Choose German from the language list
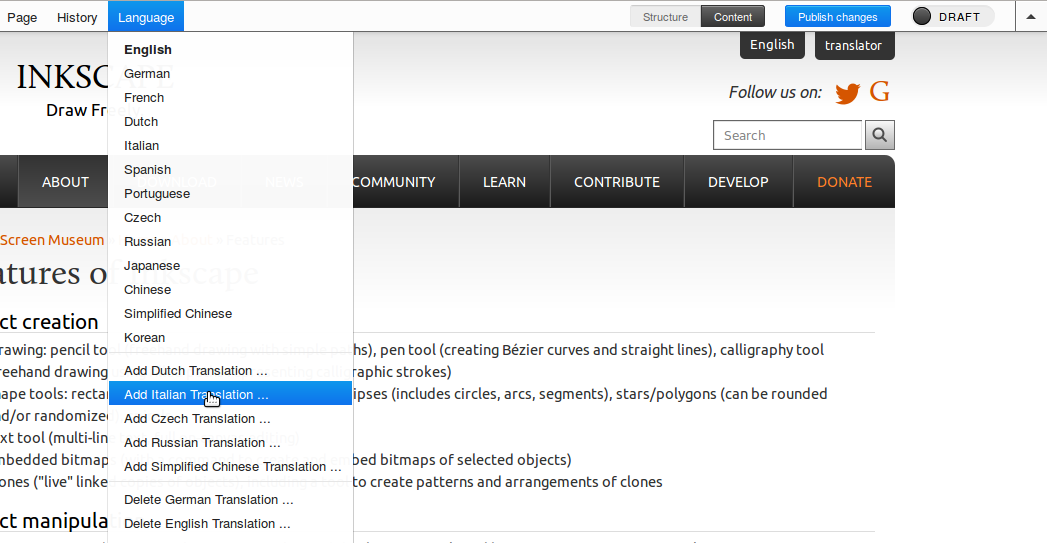Viewport: 1047px width, 543px height. click(x=147, y=73)
